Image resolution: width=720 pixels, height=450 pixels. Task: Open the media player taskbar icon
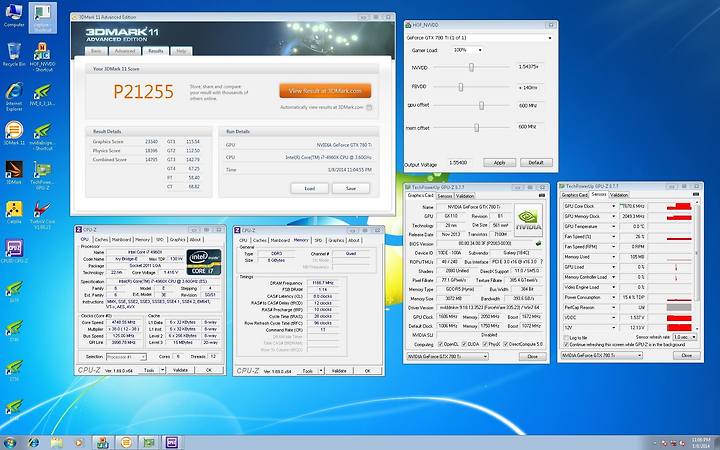click(x=79, y=443)
